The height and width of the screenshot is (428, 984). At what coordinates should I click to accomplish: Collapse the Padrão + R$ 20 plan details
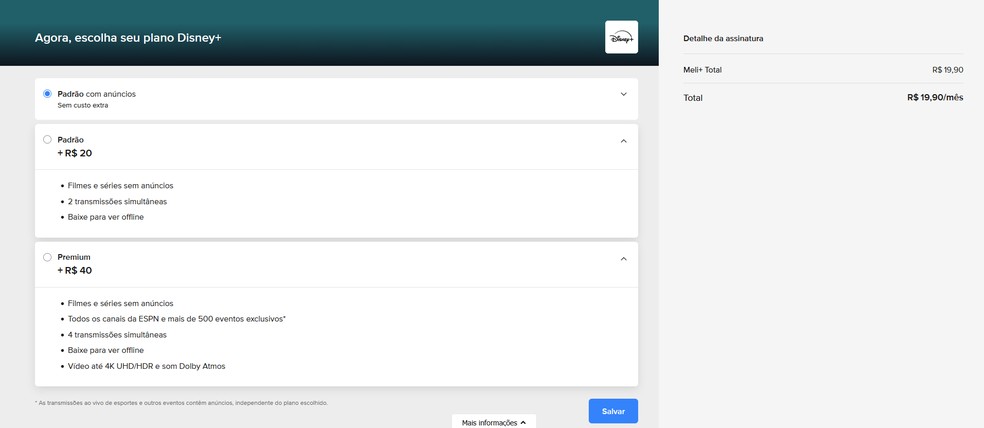point(623,141)
